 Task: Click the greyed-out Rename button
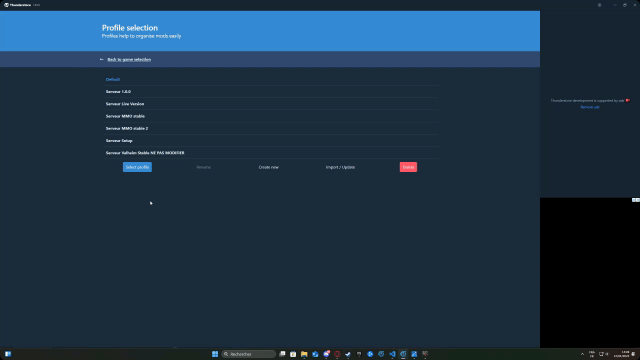[x=204, y=167]
